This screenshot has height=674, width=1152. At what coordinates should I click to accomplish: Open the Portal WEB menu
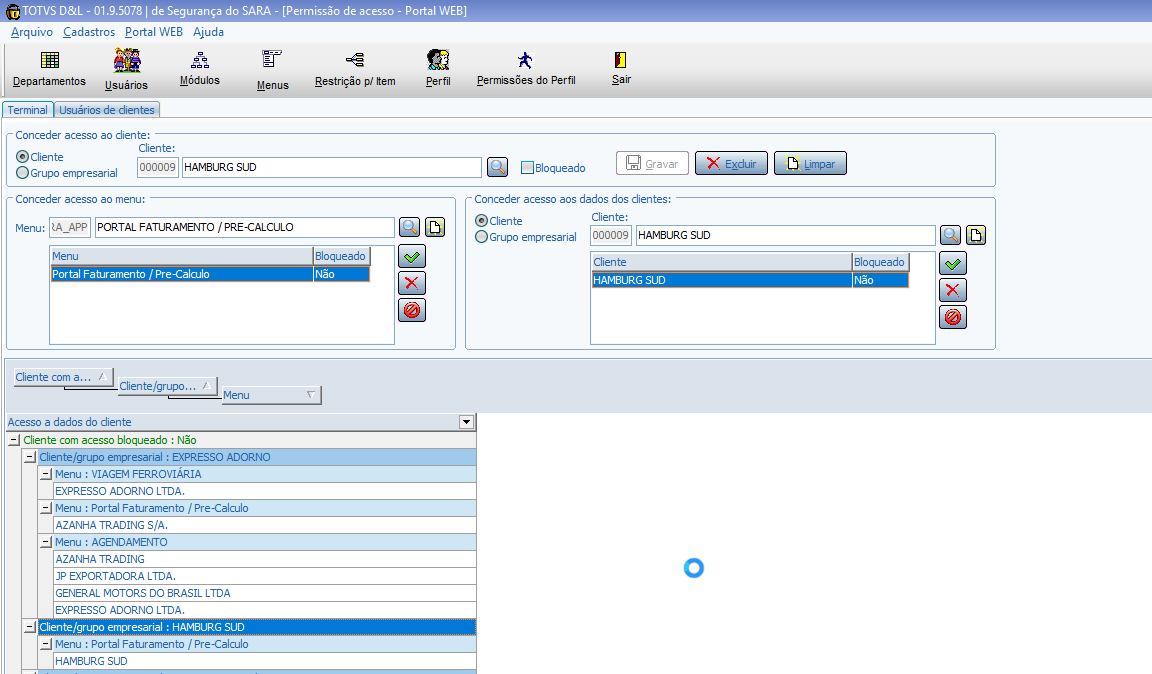click(x=154, y=32)
